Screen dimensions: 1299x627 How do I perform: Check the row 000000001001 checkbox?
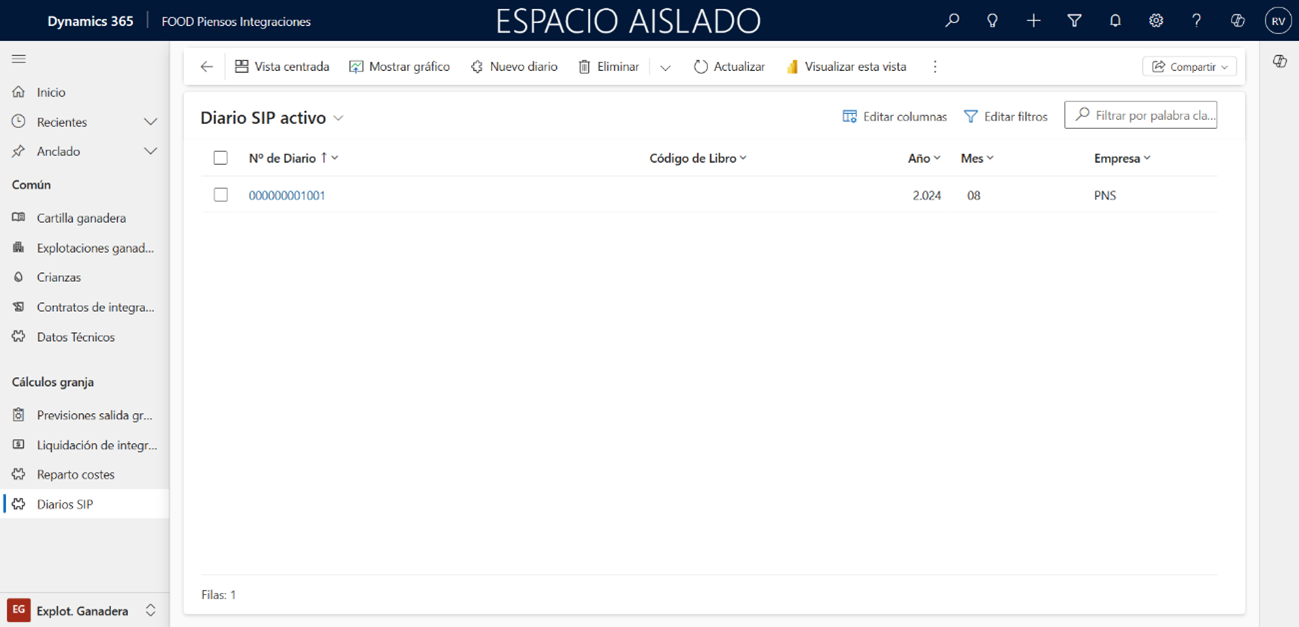(x=221, y=195)
